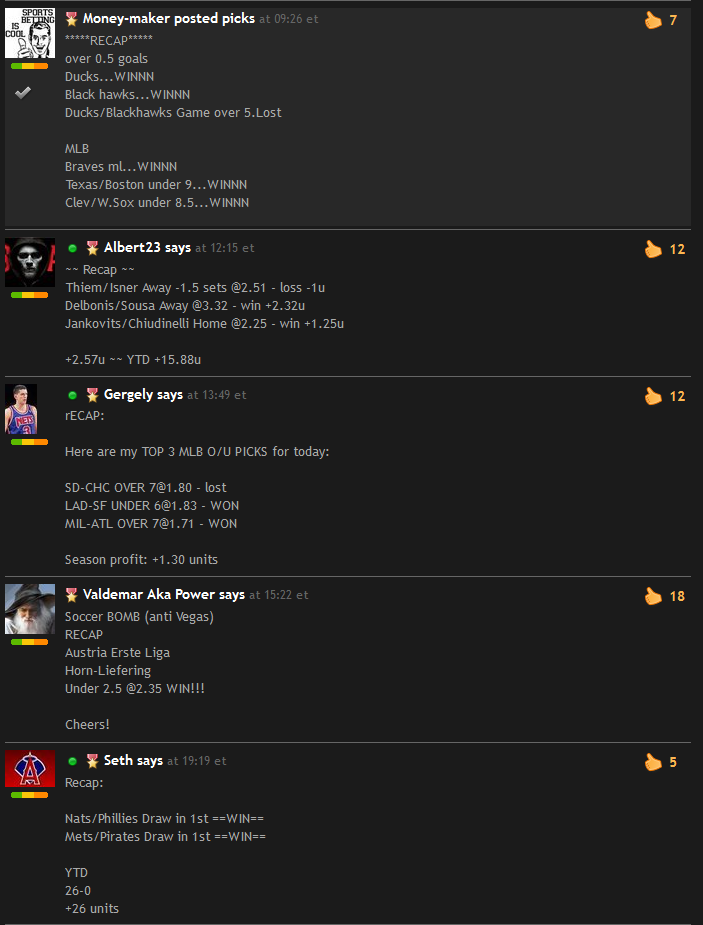Click Seth's Angels logo avatar
This screenshot has width=703, height=925.
click(30, 769)
